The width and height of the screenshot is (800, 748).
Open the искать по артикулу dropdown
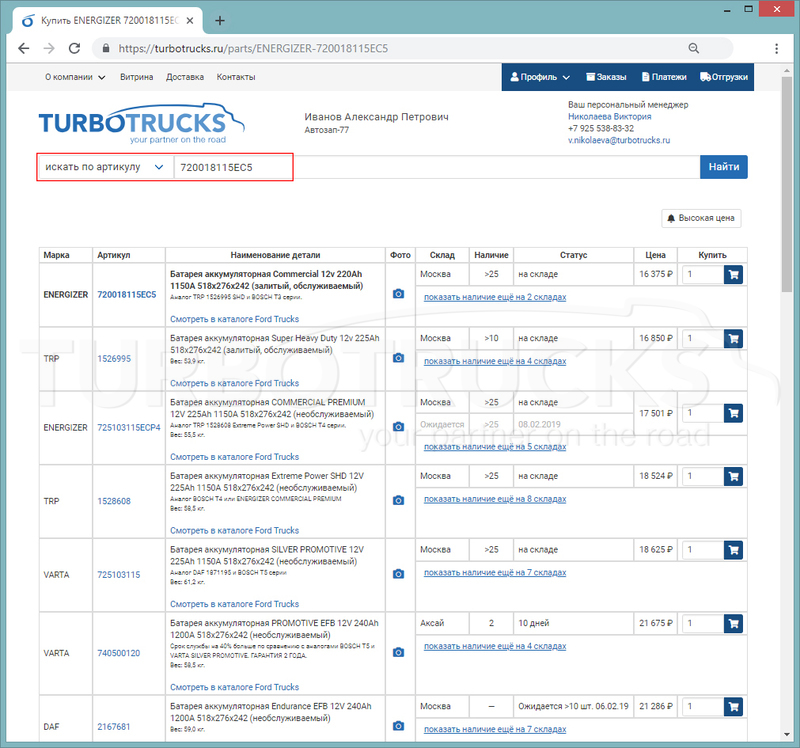point(105,167)
